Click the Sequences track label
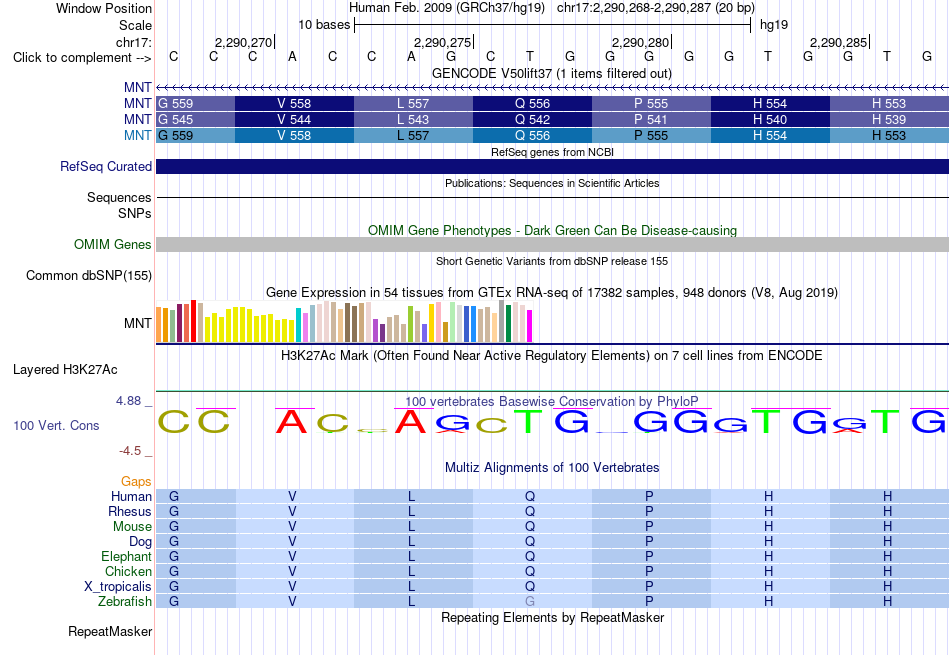The height and width of the screenshot is (655, 950). click(119, 198)
